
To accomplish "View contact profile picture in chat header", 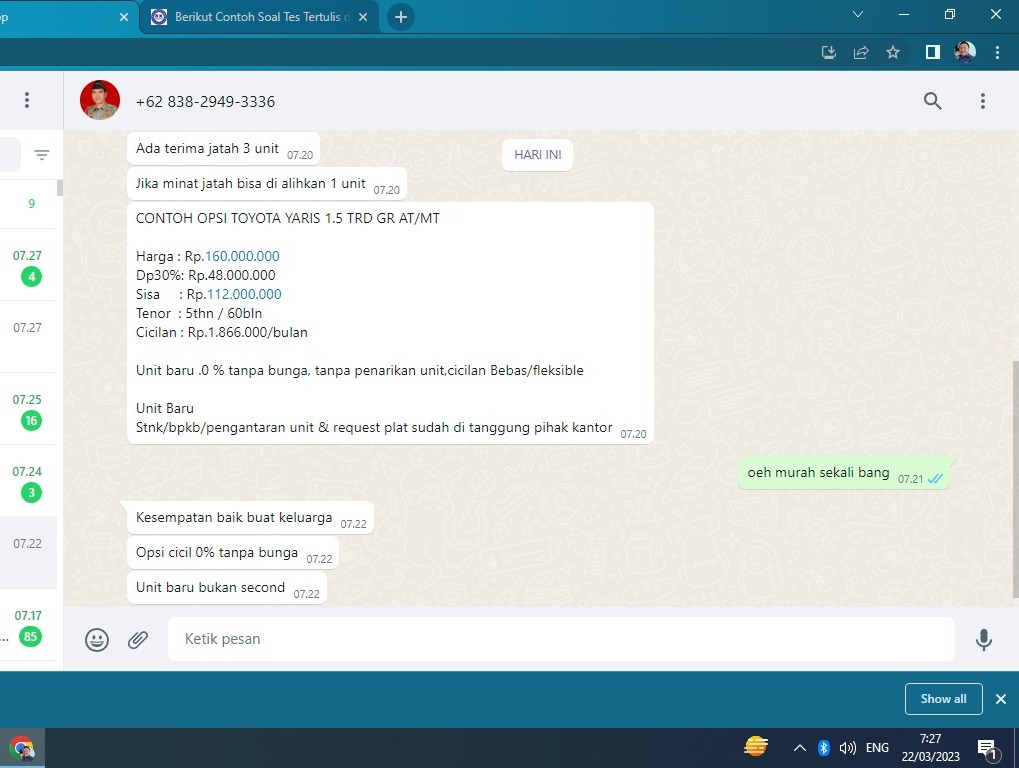I will [x=99, y=100].
